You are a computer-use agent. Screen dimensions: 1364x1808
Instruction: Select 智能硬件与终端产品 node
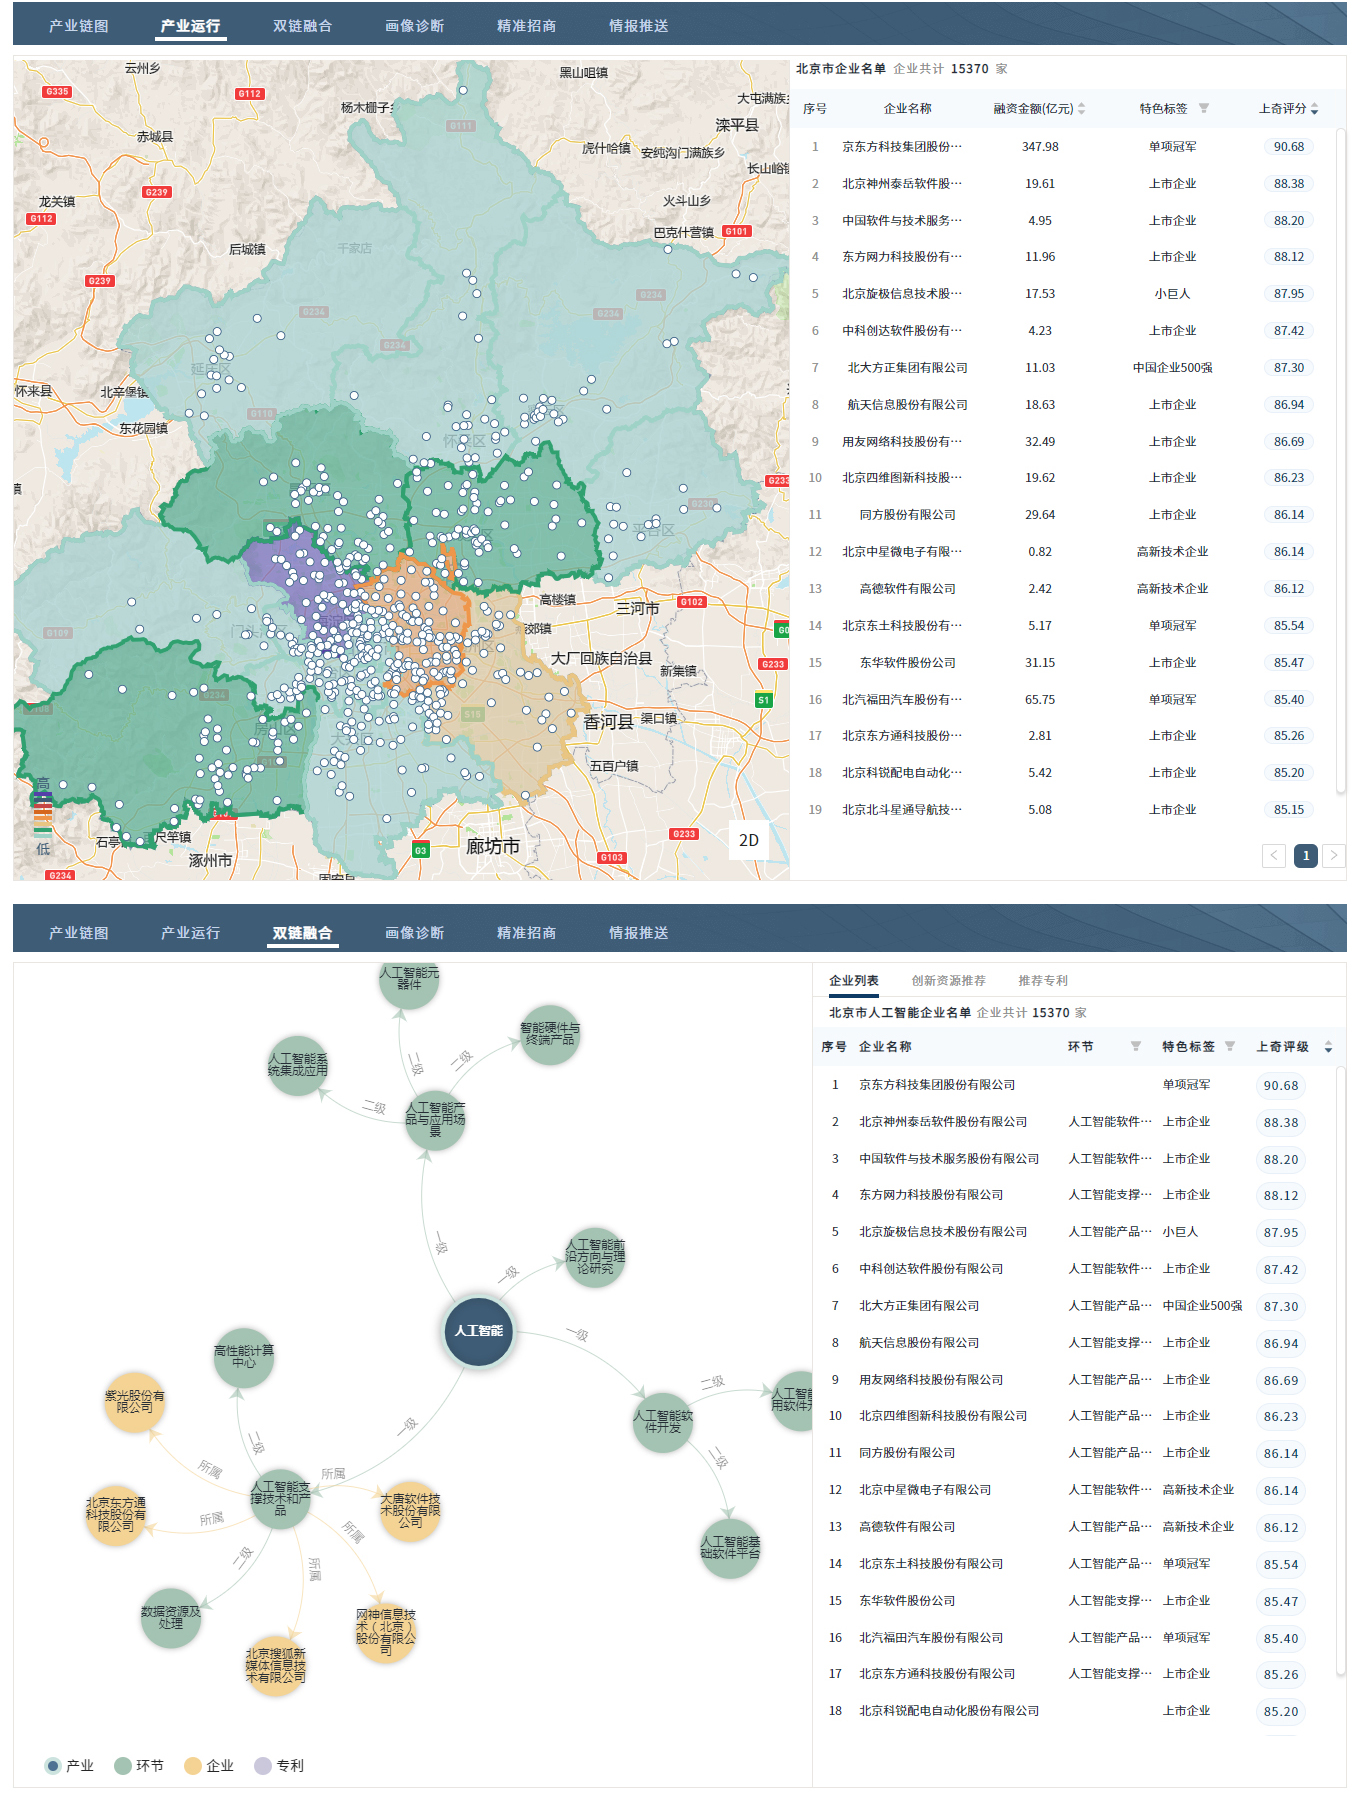[x=550, y=1034]
